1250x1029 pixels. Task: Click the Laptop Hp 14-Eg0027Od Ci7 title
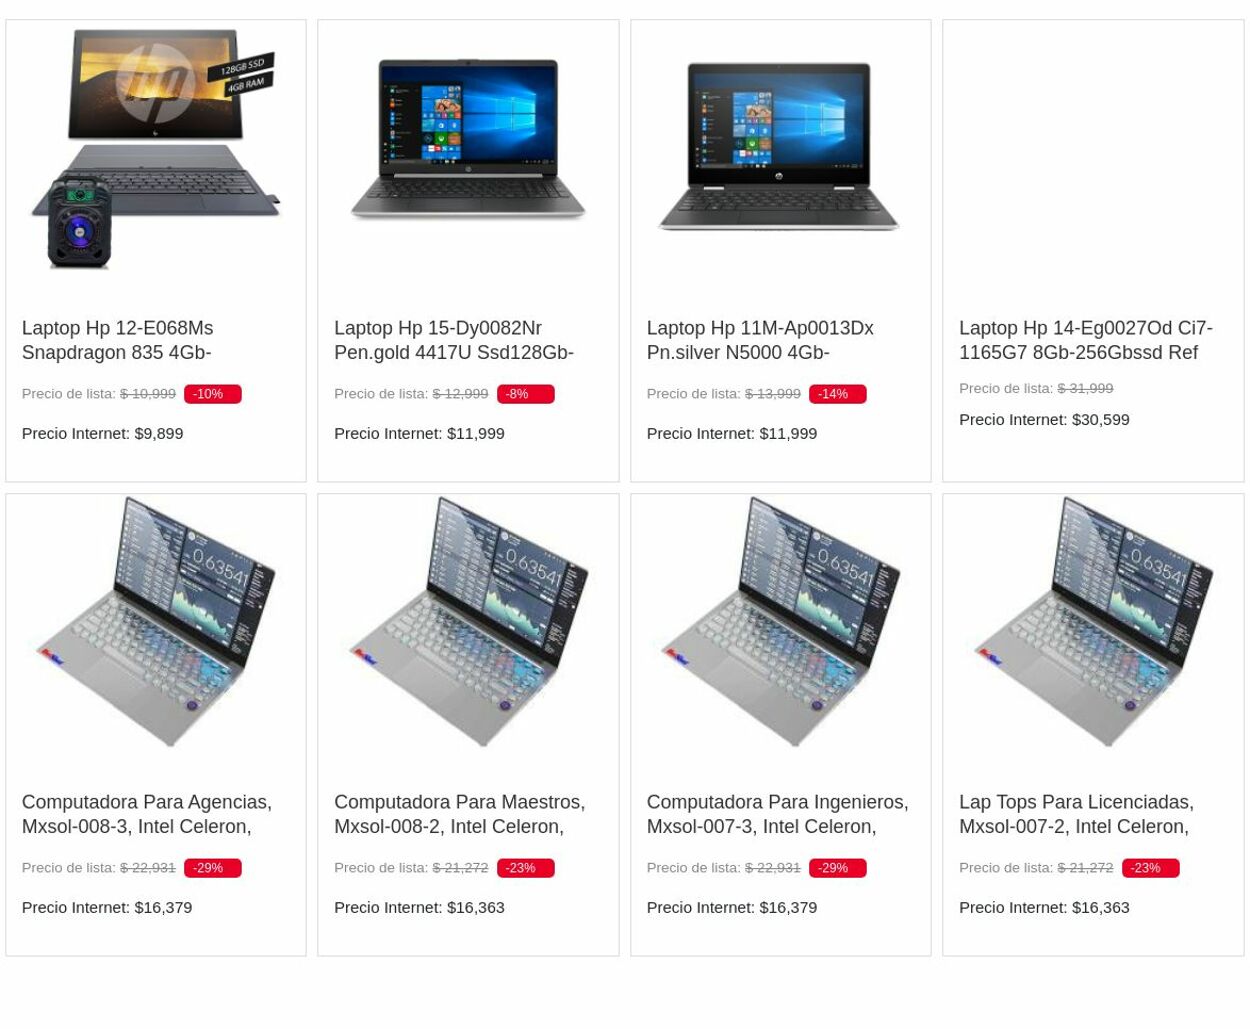pos(1086,340)
